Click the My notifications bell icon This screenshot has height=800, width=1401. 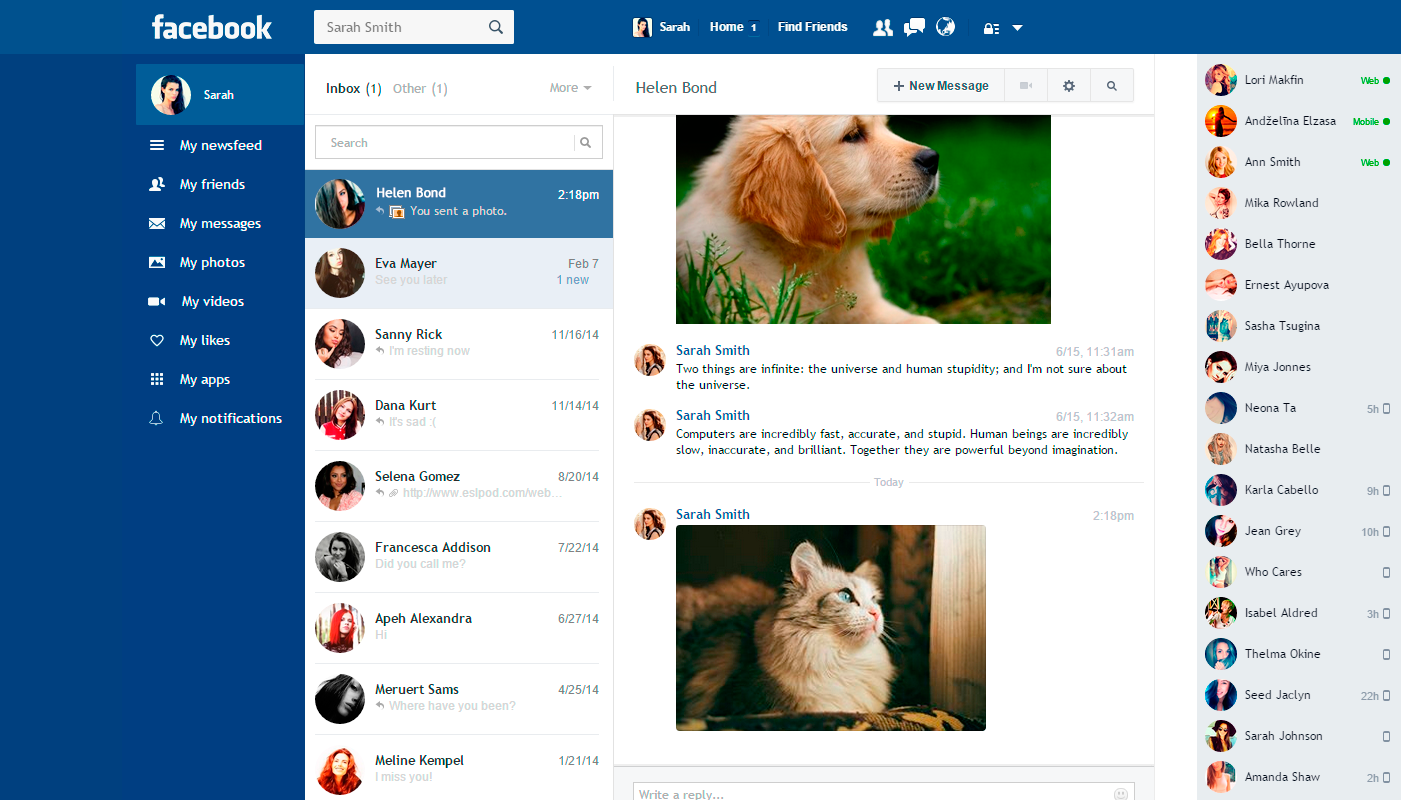pos(156,418)
